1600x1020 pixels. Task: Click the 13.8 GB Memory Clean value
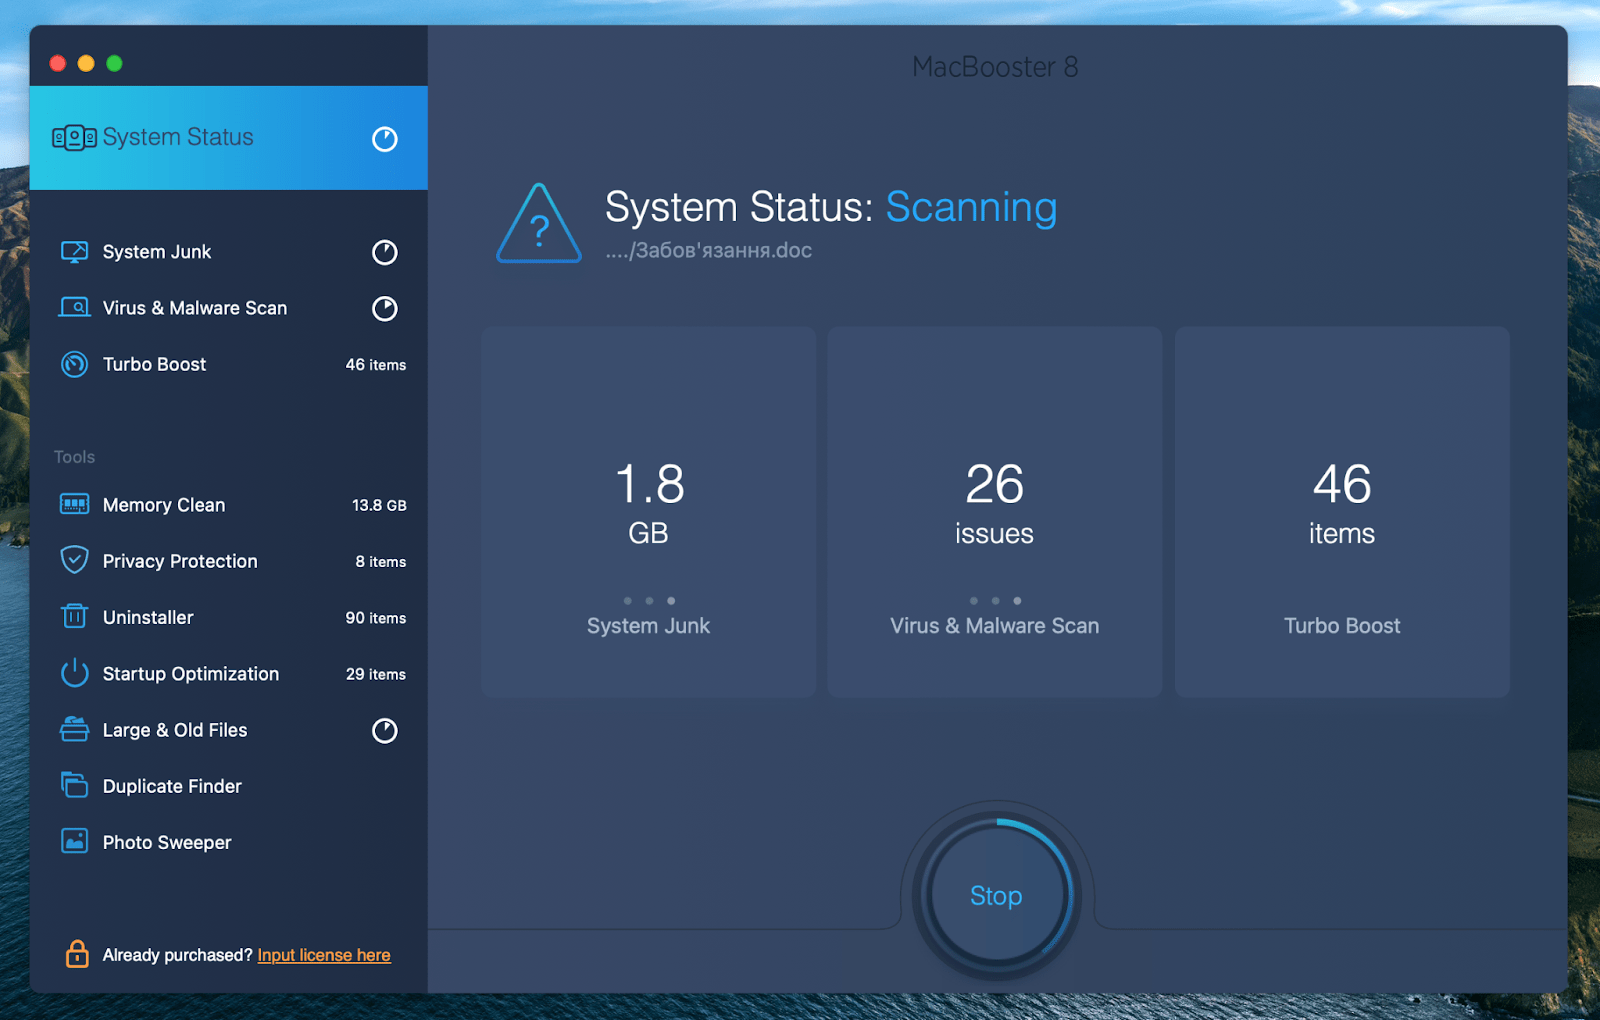coord(379,505)
